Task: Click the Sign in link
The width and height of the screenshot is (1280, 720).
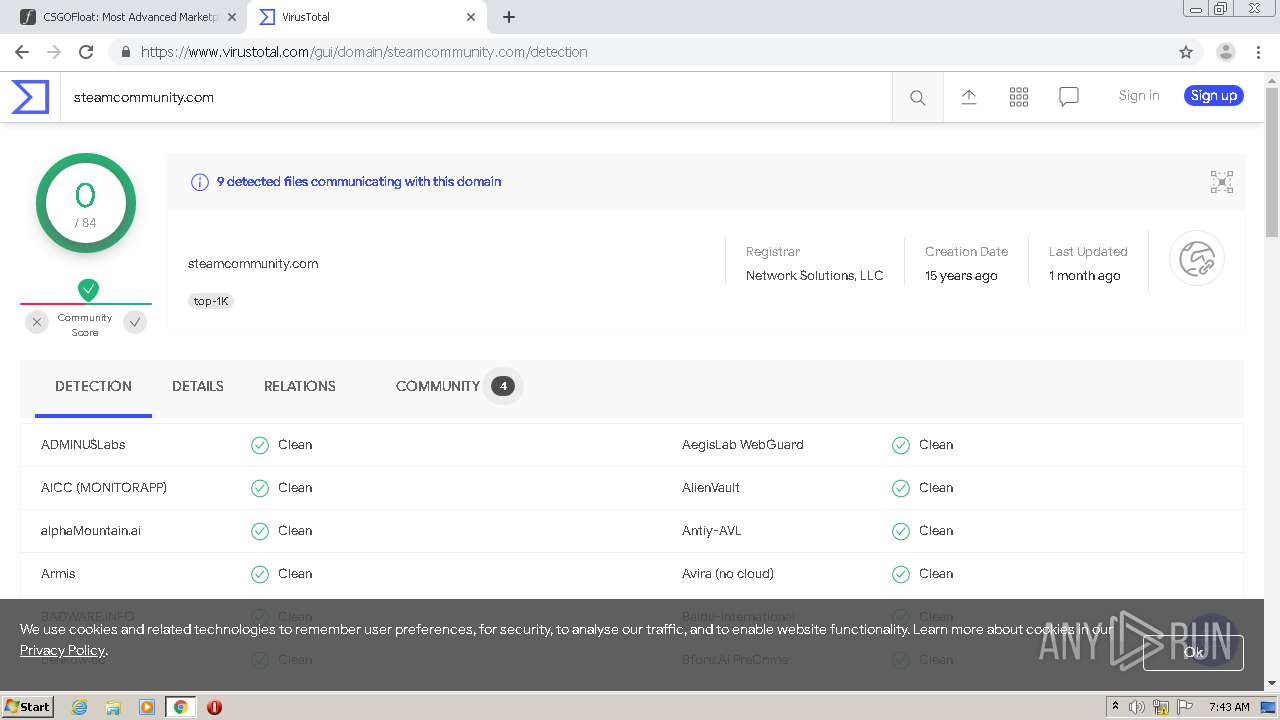Action: tap(1139, 95)
